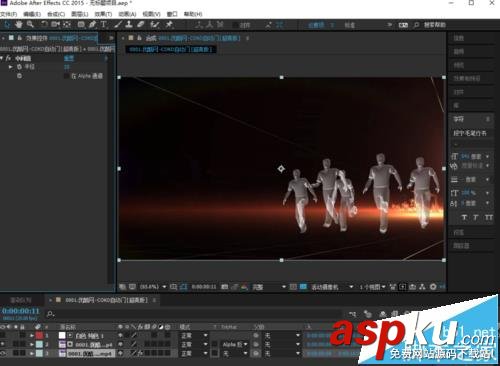This screenshot has height=366, width=500.
Task: Select the layer 3 mp4 name in timeline
Action: tap(91, 353)
